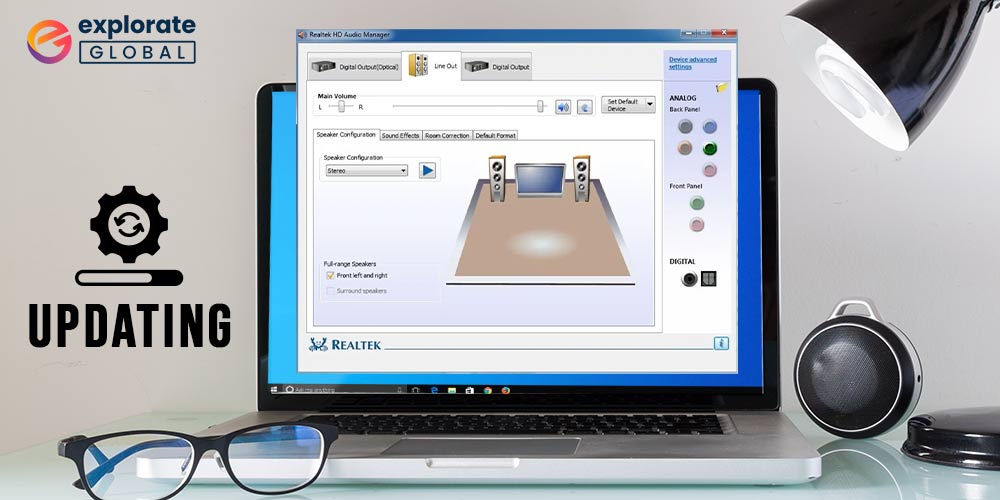The height and width of the screenshot is (500, 1000).
Task: Click the mute speaker icon beside Main Volume
Action: click(562, 107)
